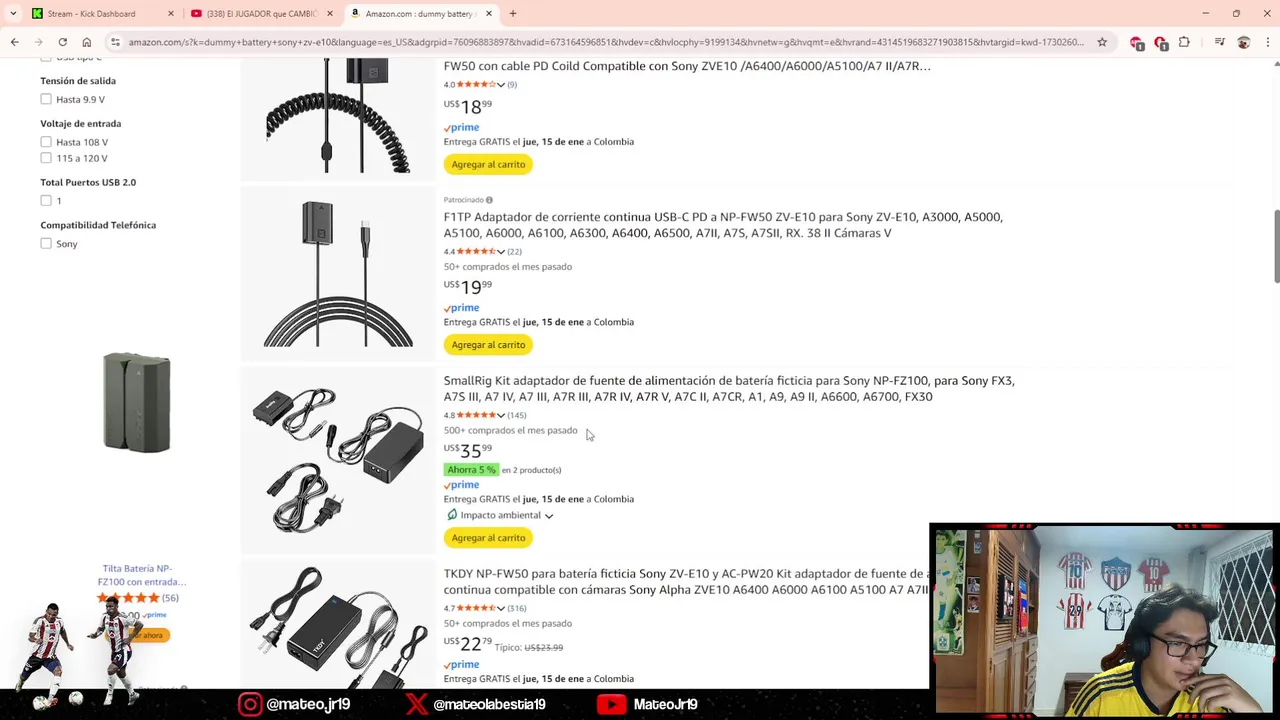This screenshot has height=720, width=1280.
Task: Click the site information icon in address bar
Action: pos(116,42)
